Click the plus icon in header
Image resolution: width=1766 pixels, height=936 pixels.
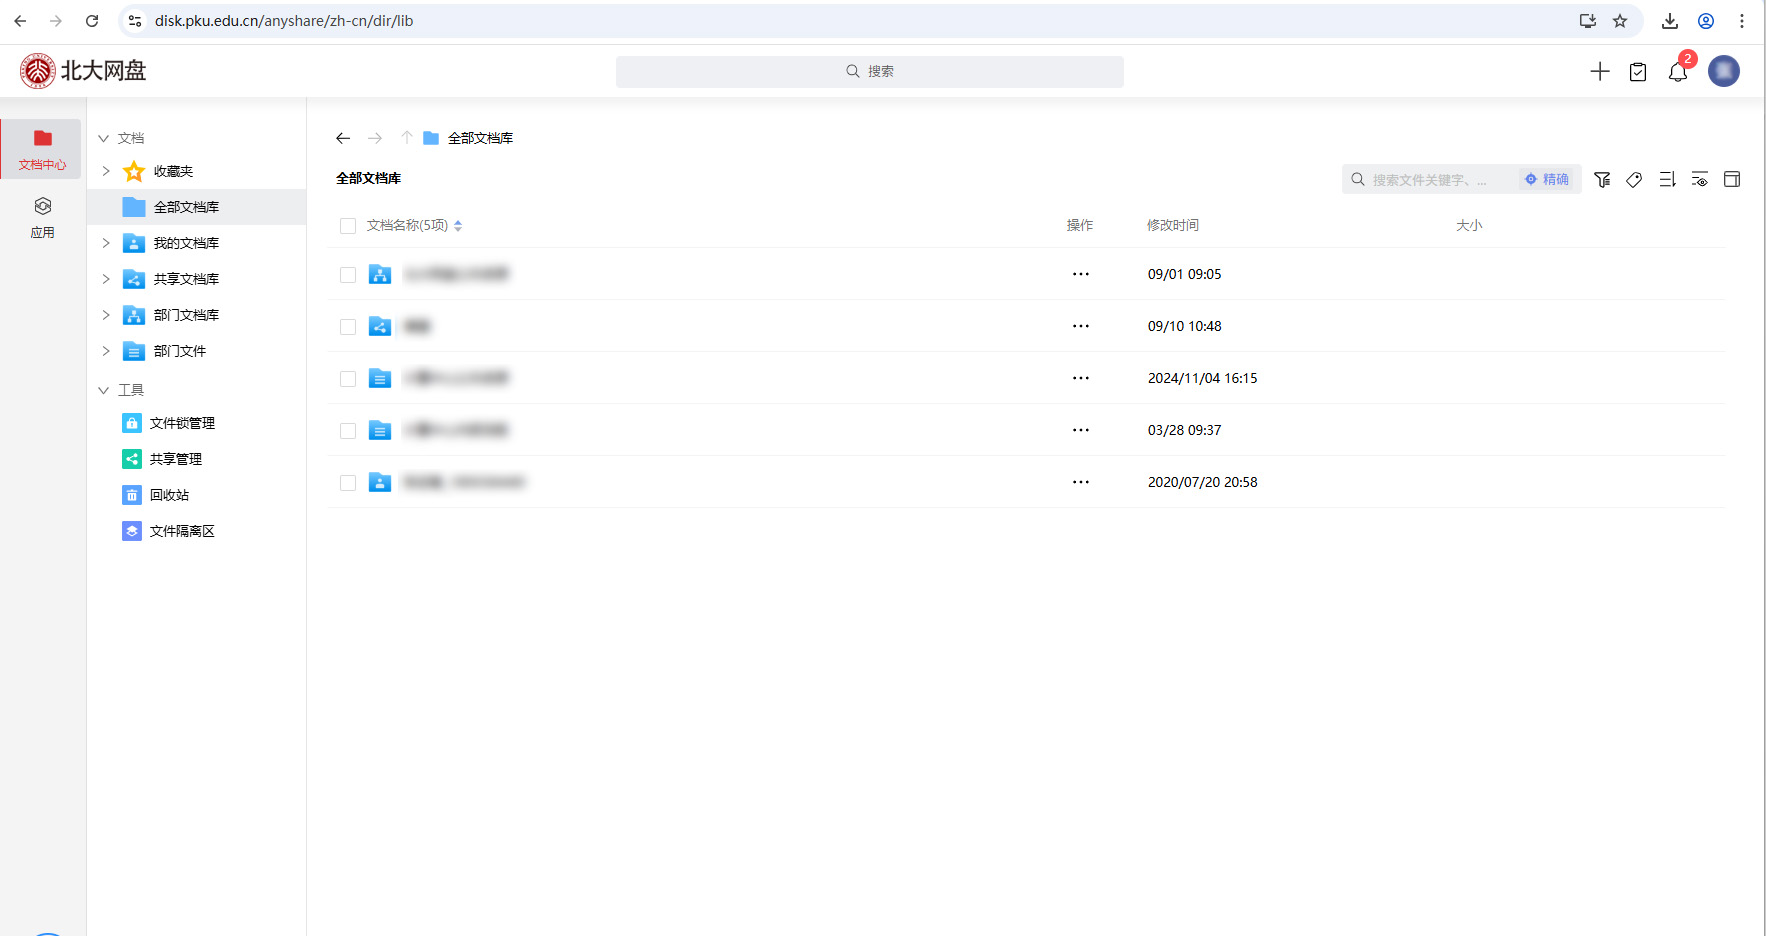[1600, 71]
